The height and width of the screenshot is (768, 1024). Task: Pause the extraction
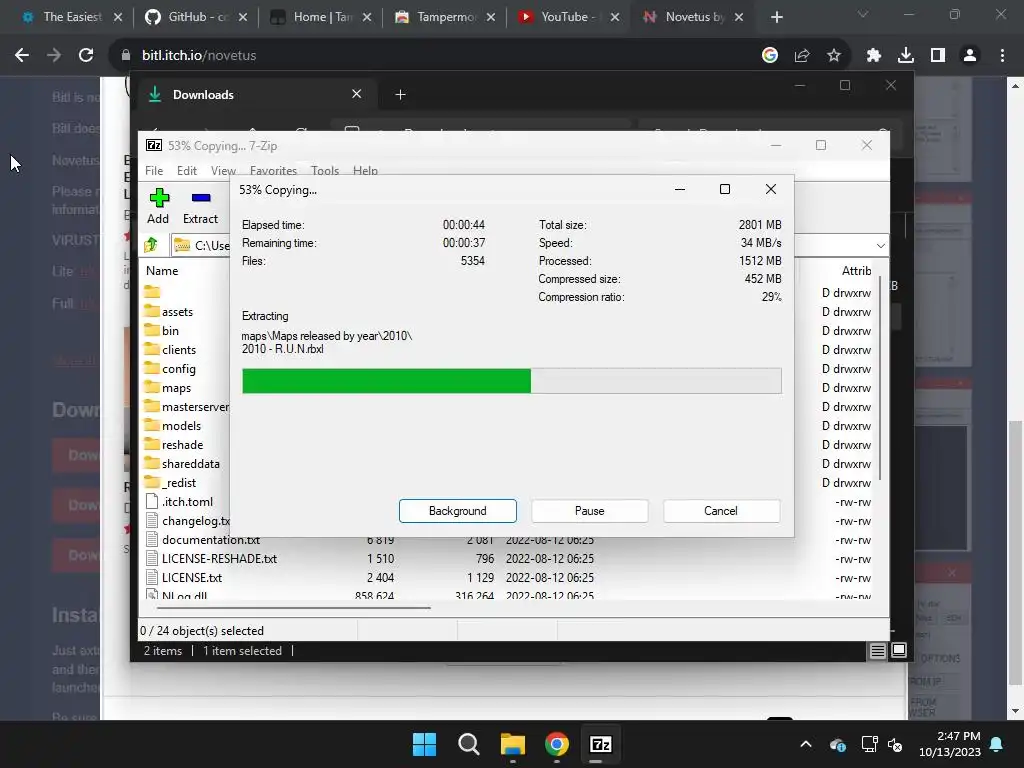[589, 511]
